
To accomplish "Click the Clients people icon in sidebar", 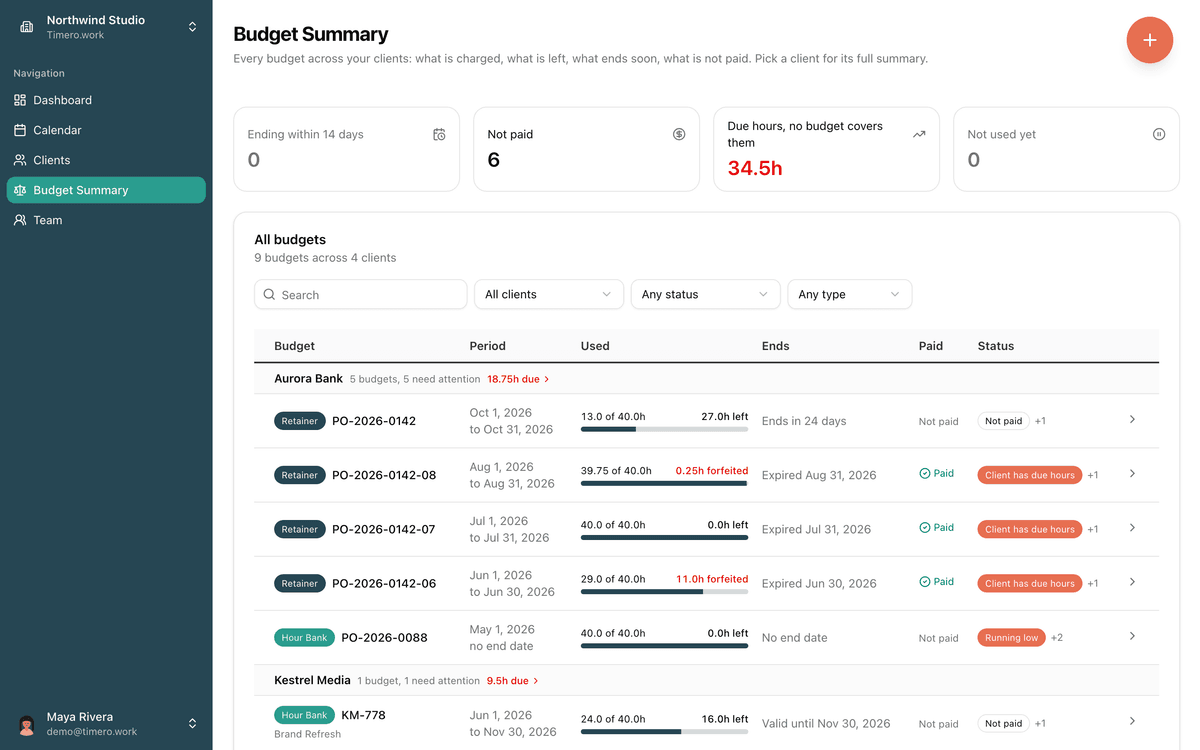I will [20, 160].
